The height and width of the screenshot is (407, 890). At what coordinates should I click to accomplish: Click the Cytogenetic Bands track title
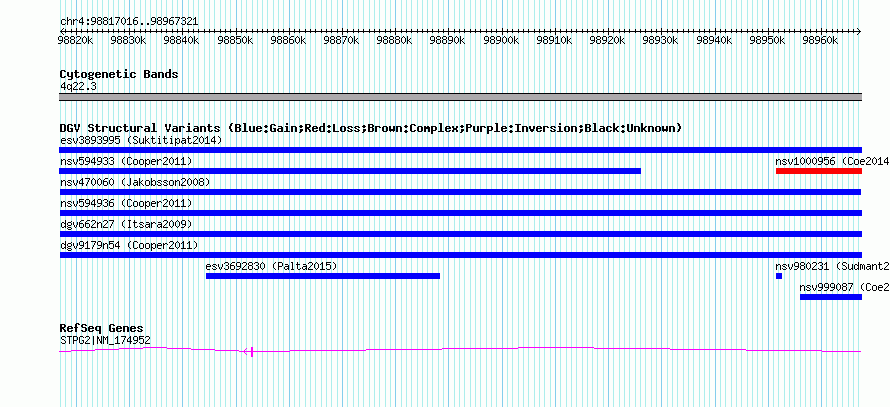click(x=119, y=74)
